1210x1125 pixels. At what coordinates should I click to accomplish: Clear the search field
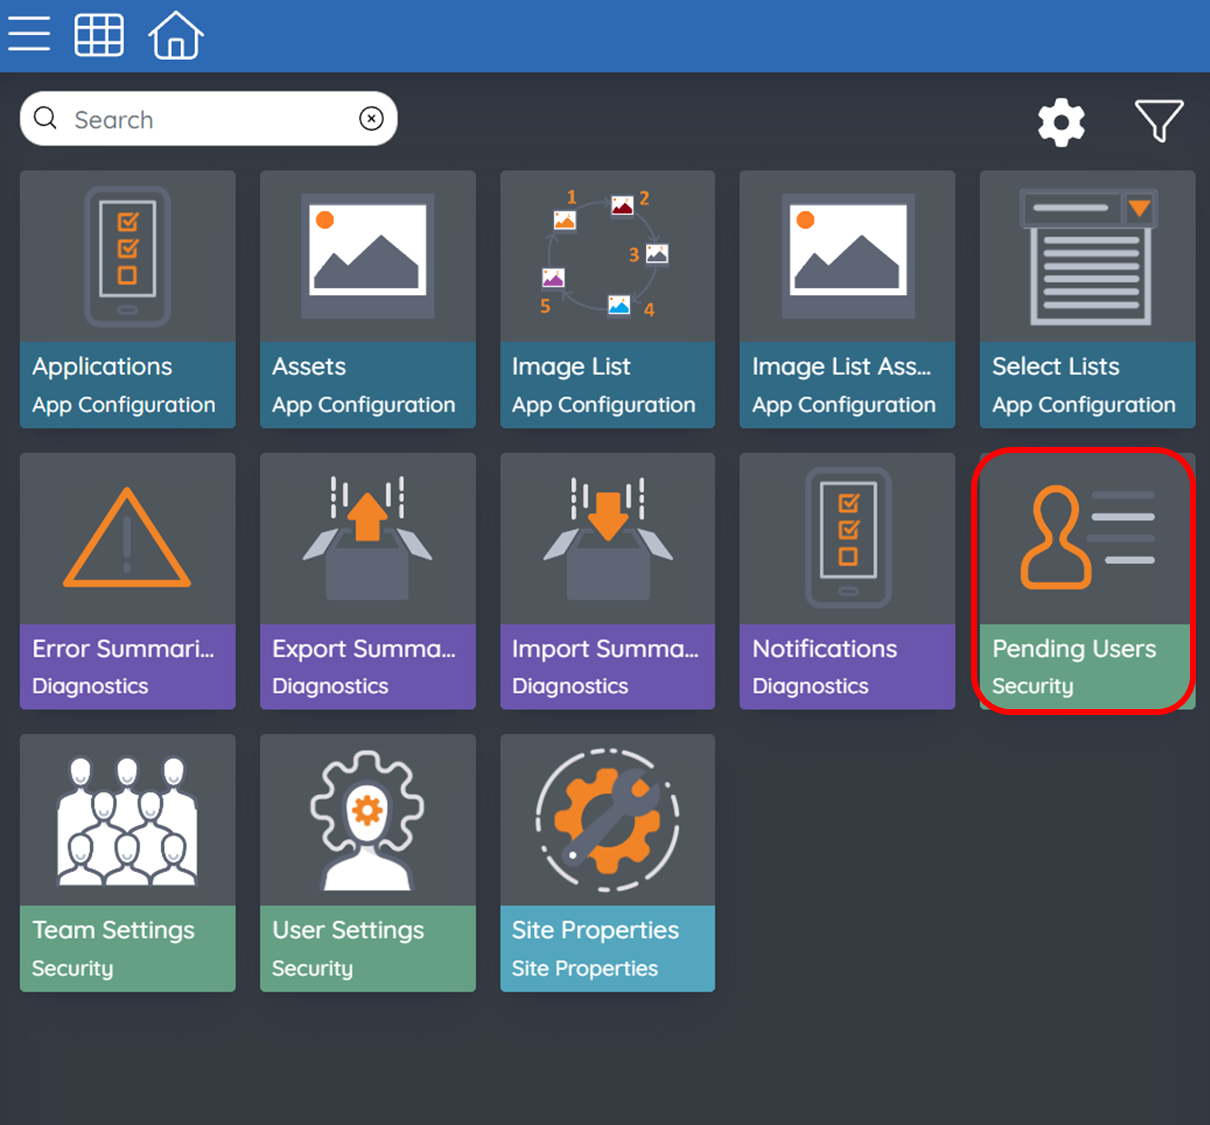coord(371,119)
